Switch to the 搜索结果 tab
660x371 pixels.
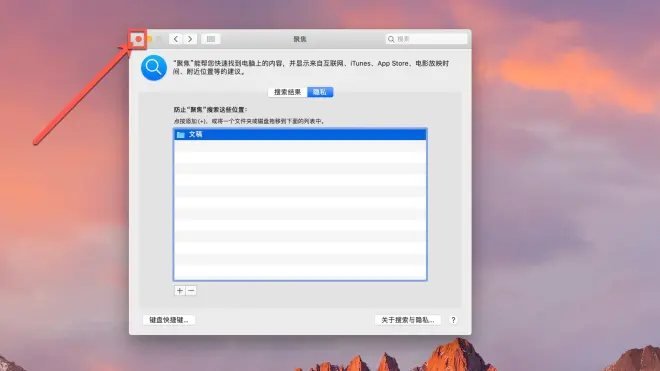click(288, 92)
